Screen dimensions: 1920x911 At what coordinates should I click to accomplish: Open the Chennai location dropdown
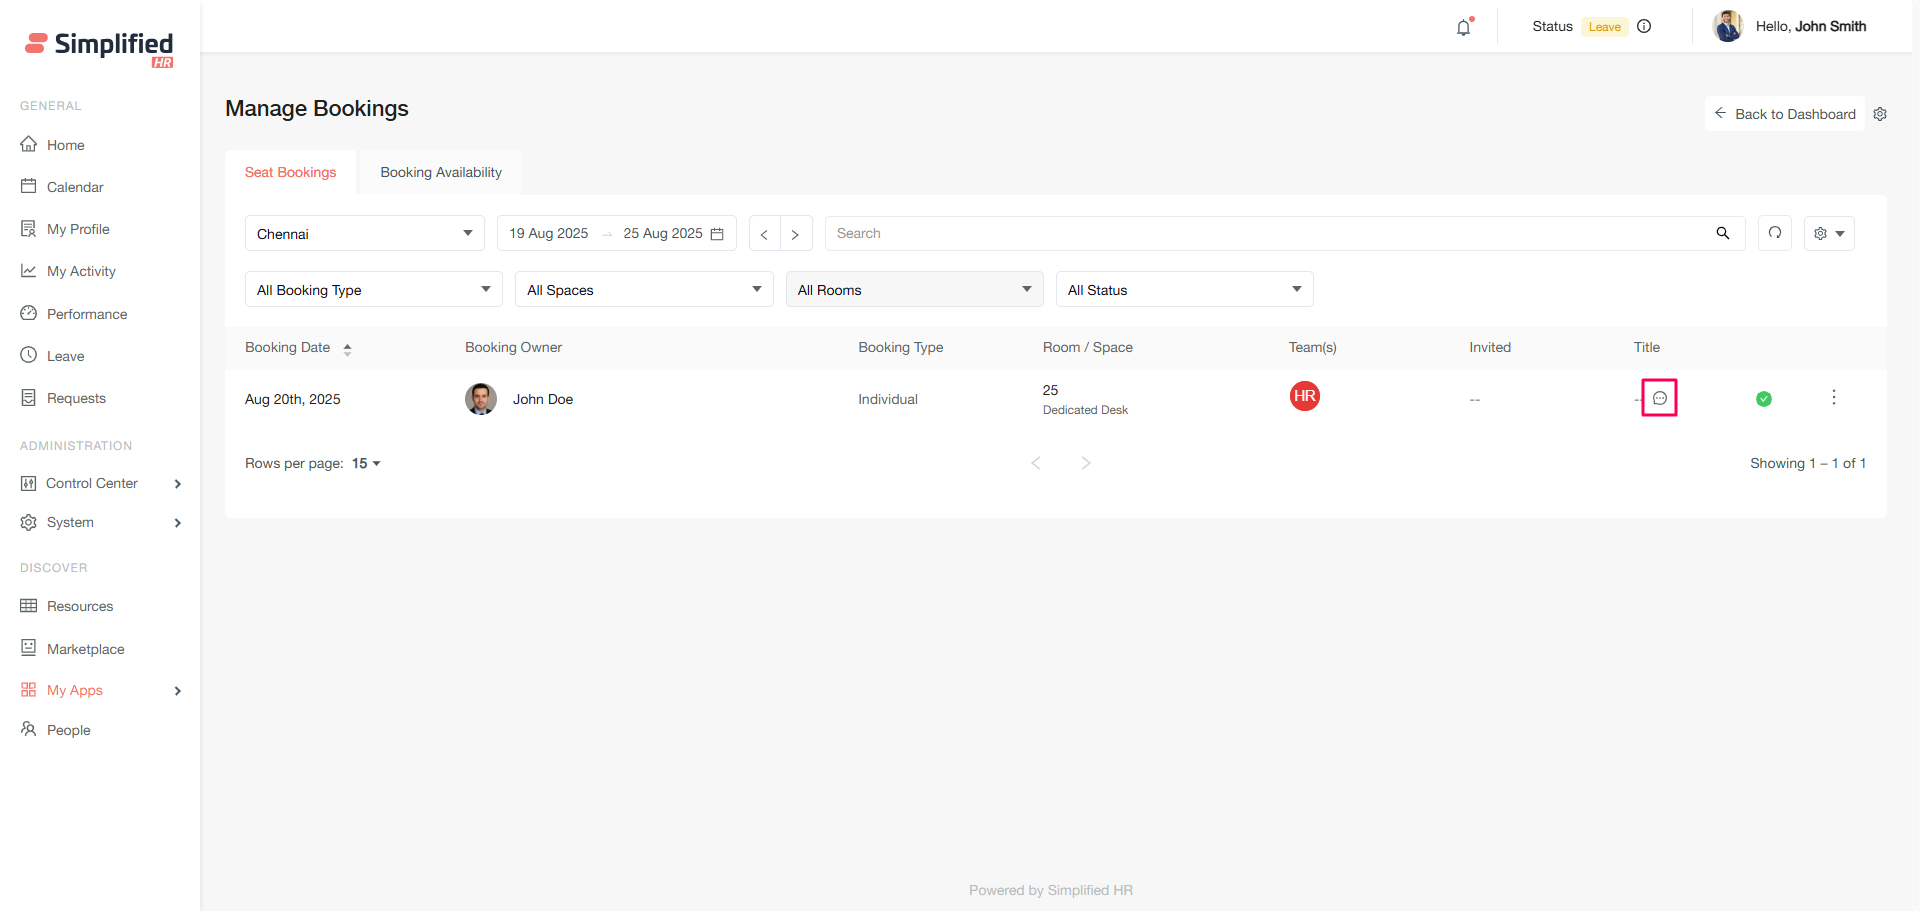click(364, 234)
